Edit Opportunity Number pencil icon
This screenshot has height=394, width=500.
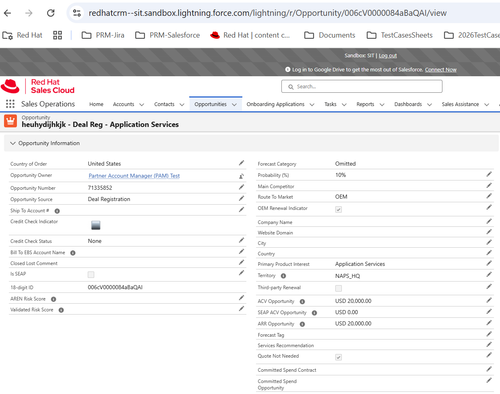coord(242,187)
